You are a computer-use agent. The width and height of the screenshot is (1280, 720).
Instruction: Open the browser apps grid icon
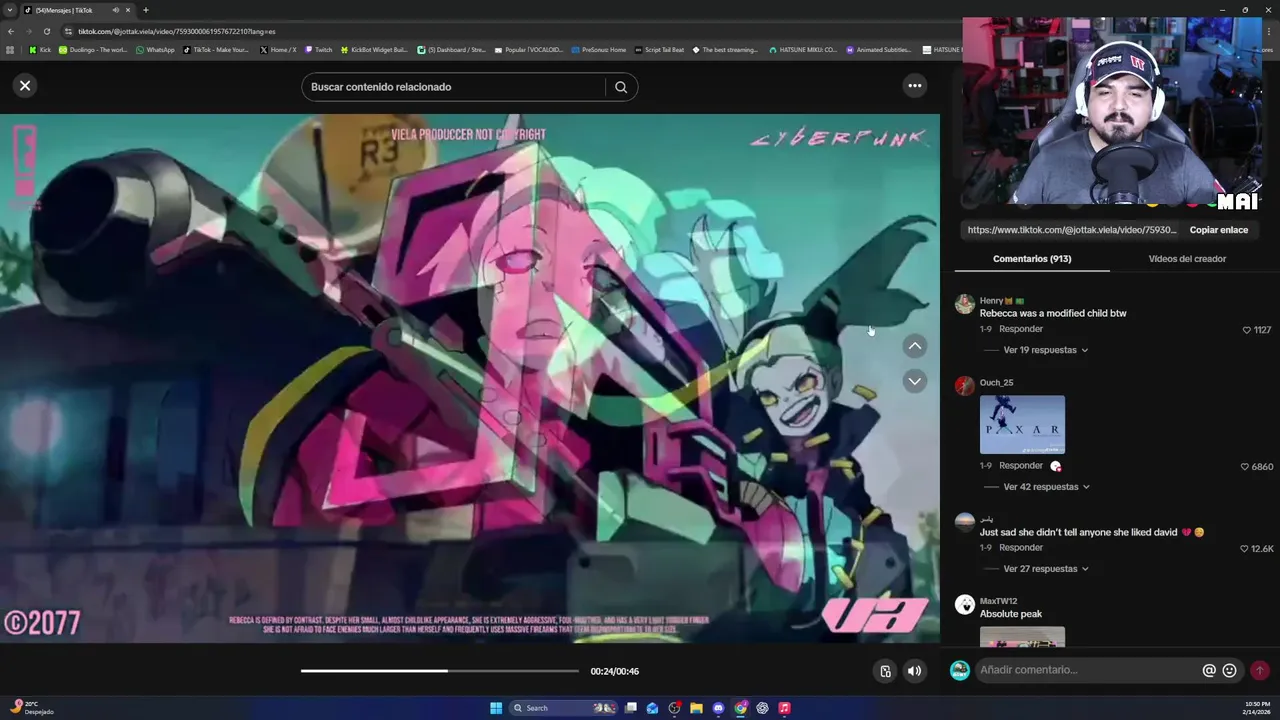click(x=10, y=50)
